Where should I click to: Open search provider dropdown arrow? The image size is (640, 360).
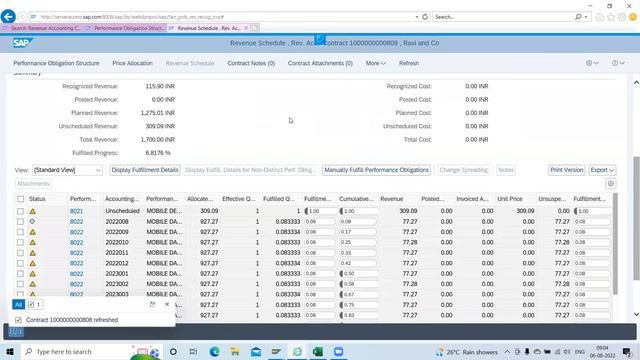click(x=586, y=17)
